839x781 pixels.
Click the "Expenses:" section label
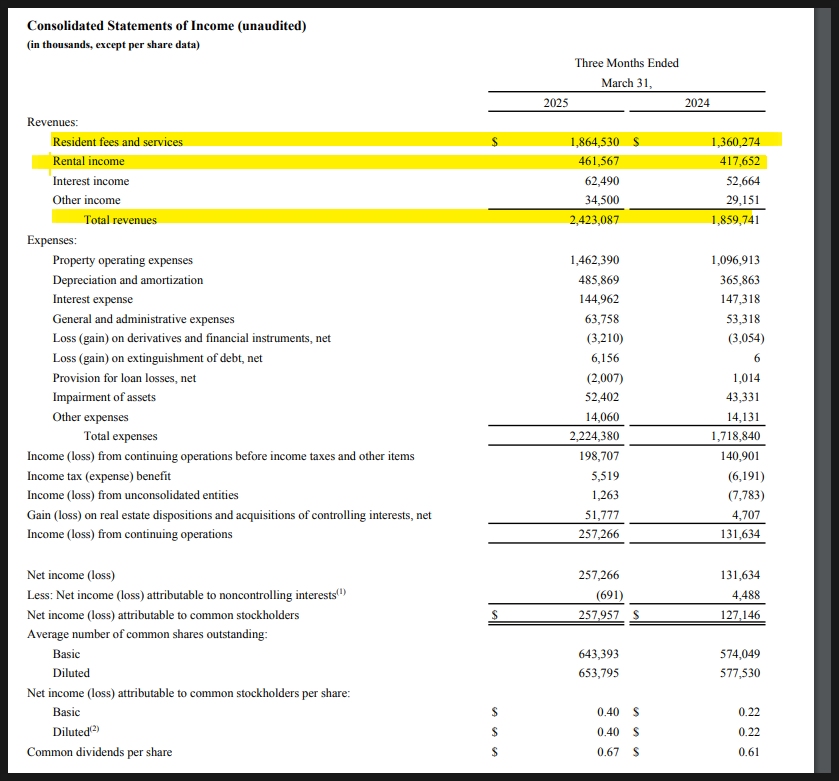[x=52, y=240]
